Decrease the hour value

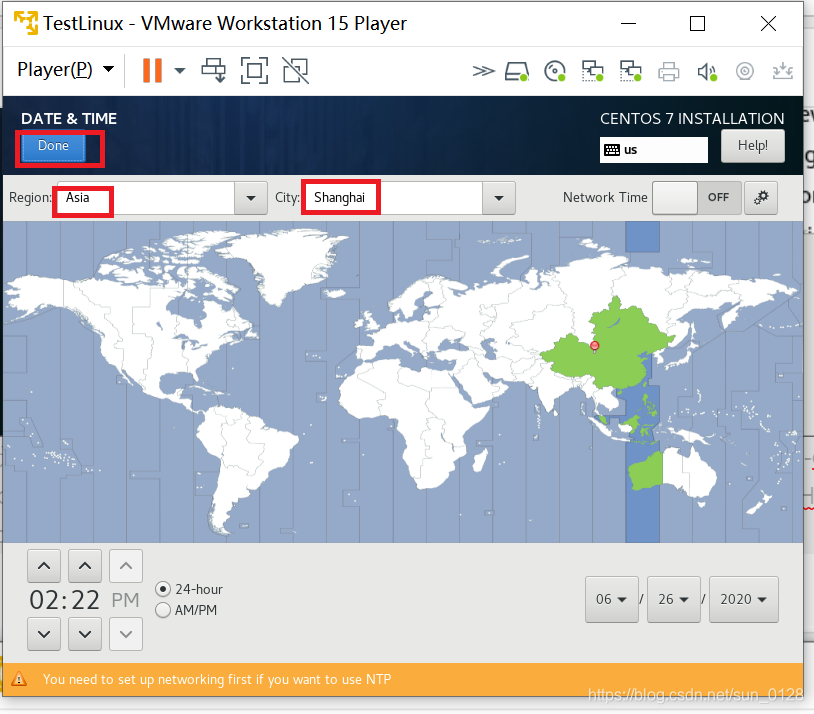[x=44, y=634]
